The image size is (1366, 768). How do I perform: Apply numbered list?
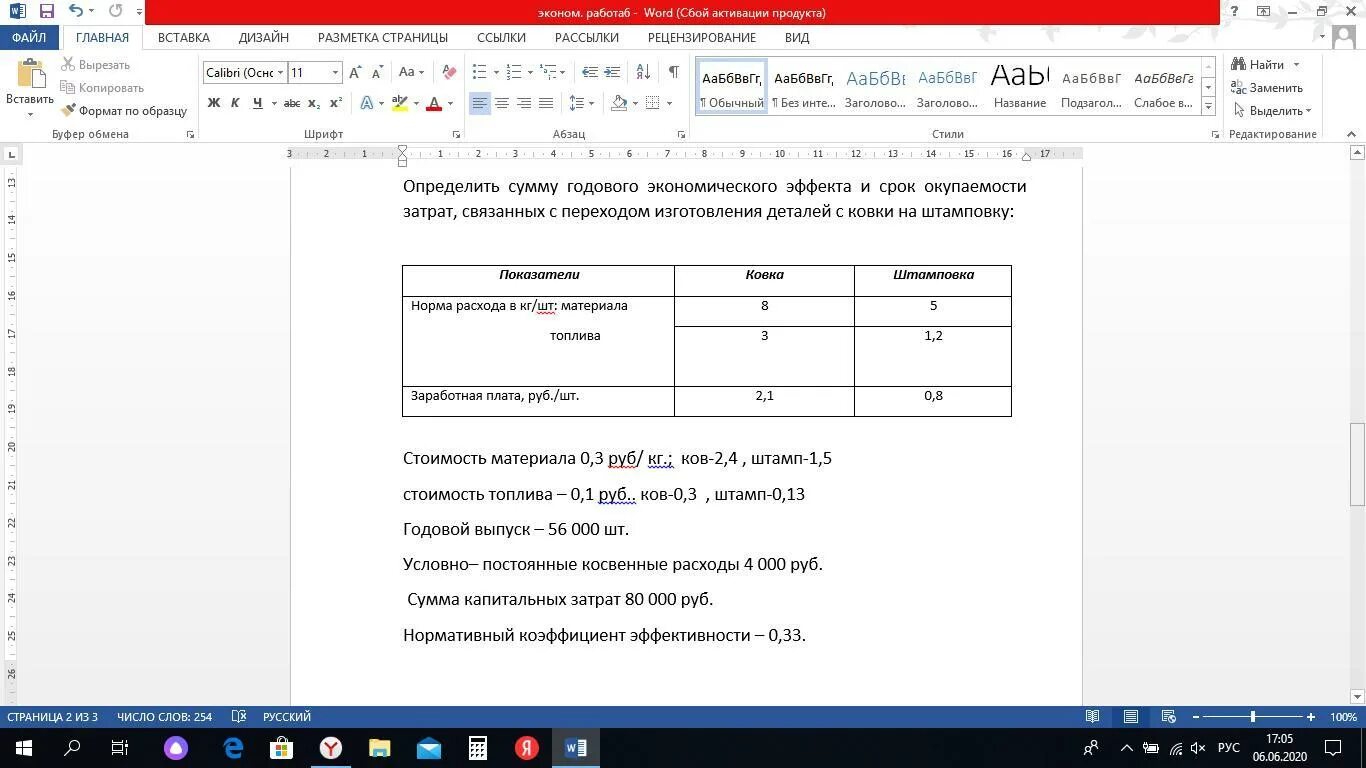point(514,73)
